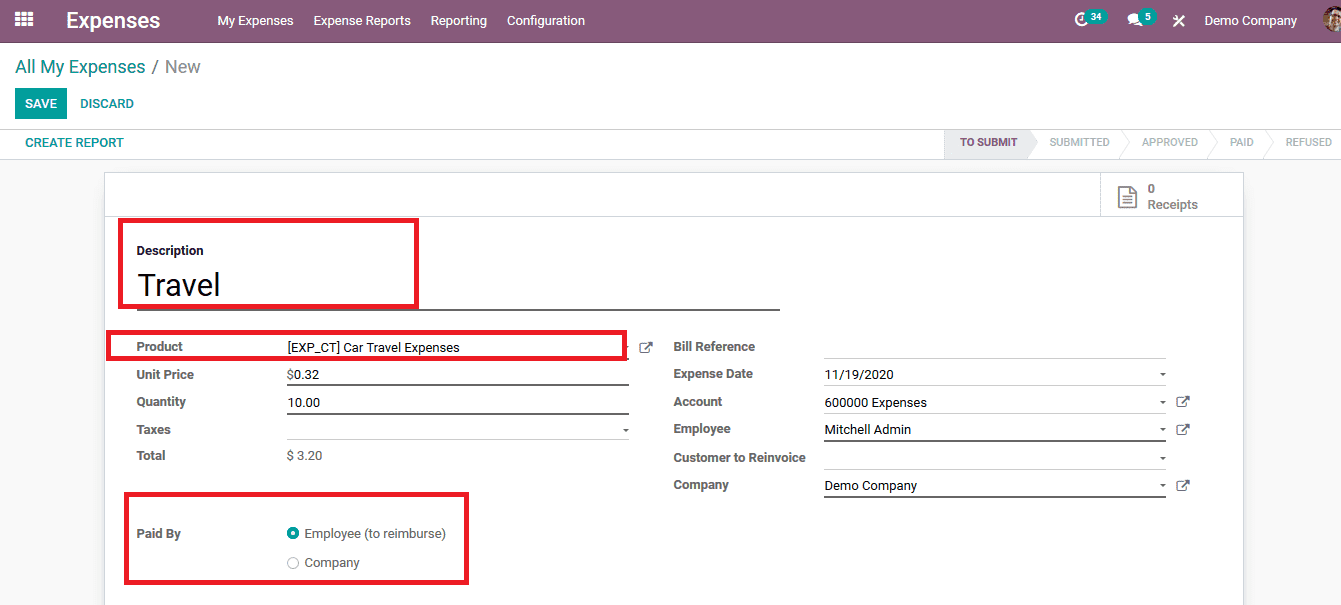Click the Approved status stage
Viewport: 1341px width, 605px height.
point(1170,143)
